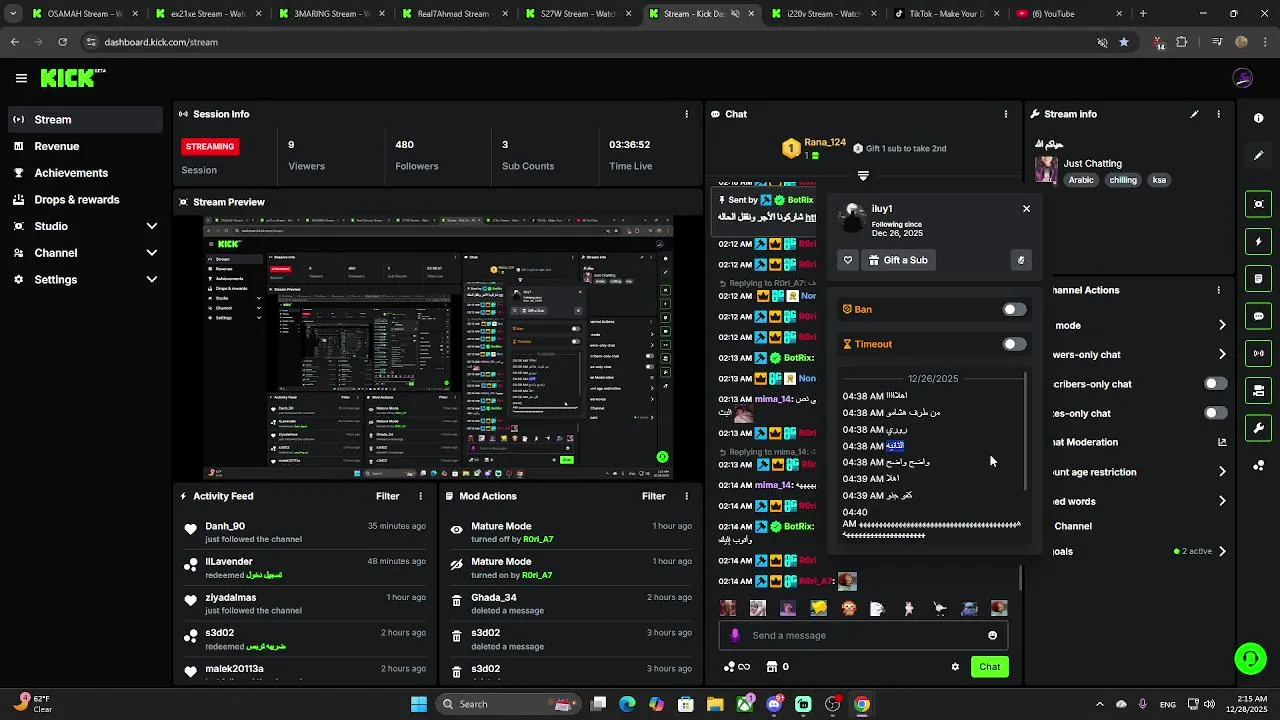
Task: Open Windows Start menu
Action: [x=419, y=704]
